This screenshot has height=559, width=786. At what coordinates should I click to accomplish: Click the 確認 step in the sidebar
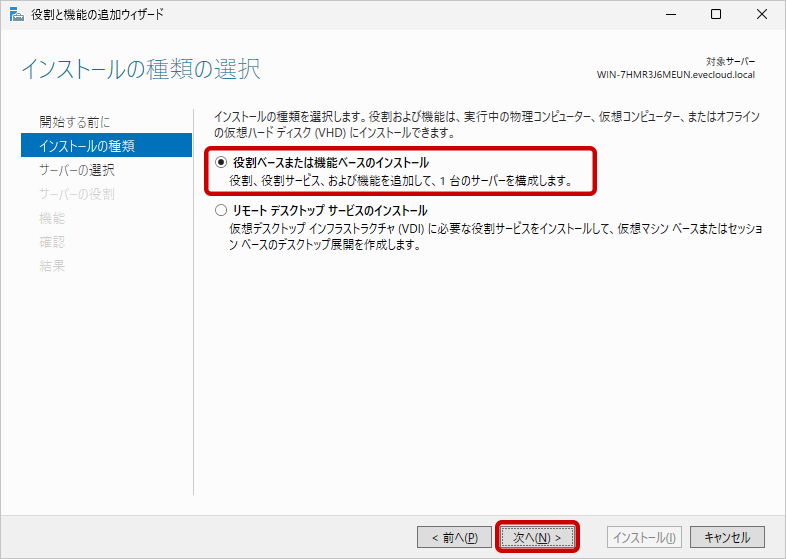coord(52,242)
